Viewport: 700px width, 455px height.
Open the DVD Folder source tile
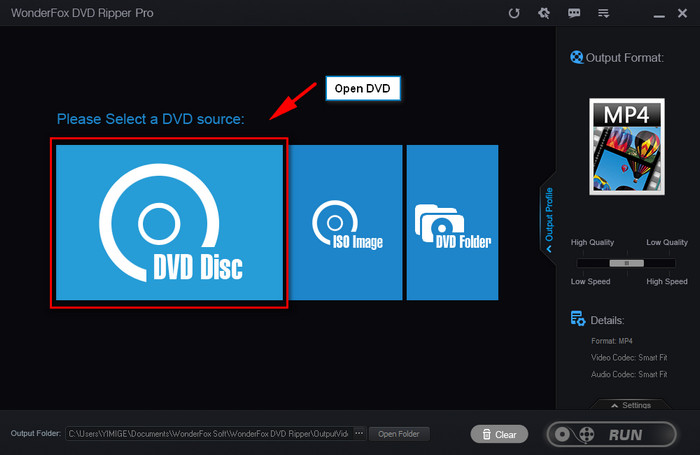point(452,222)
